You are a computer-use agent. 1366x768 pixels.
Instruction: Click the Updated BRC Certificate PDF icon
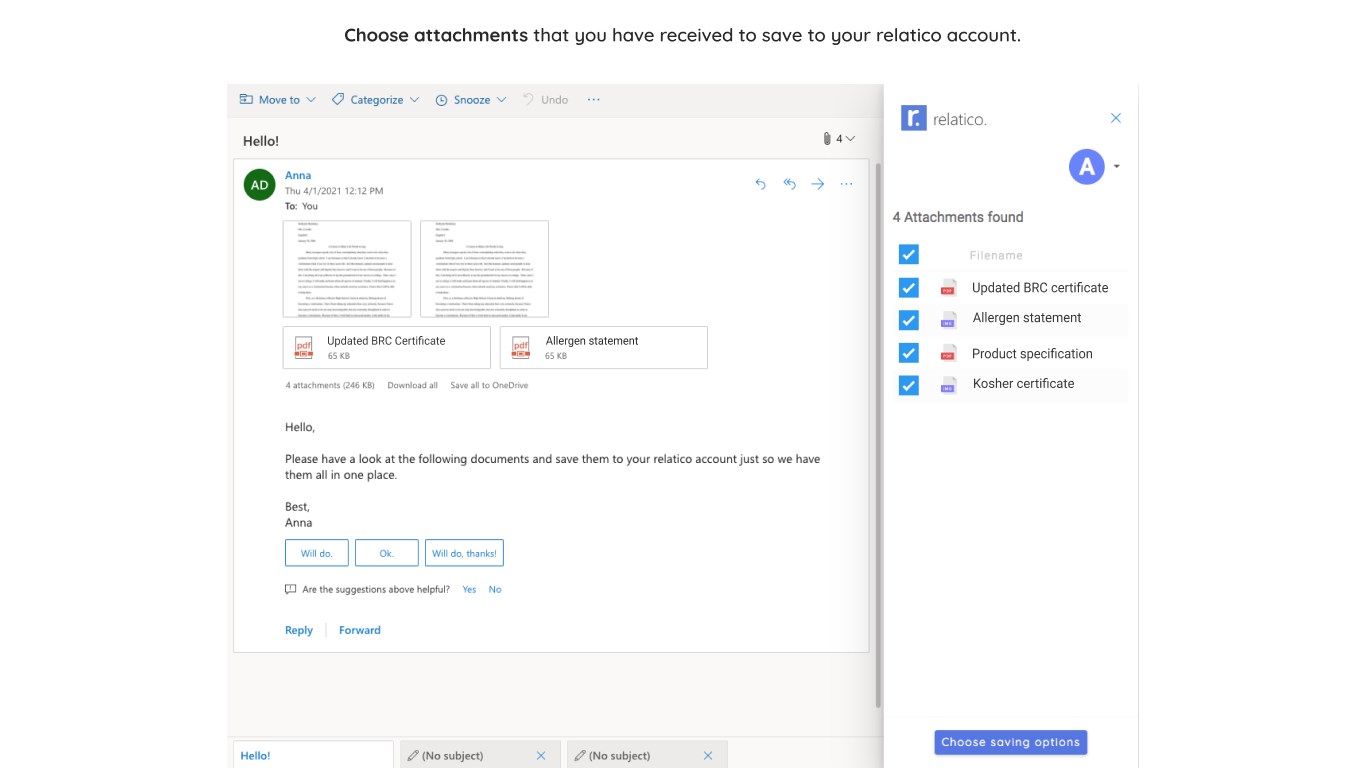[304, 347]
